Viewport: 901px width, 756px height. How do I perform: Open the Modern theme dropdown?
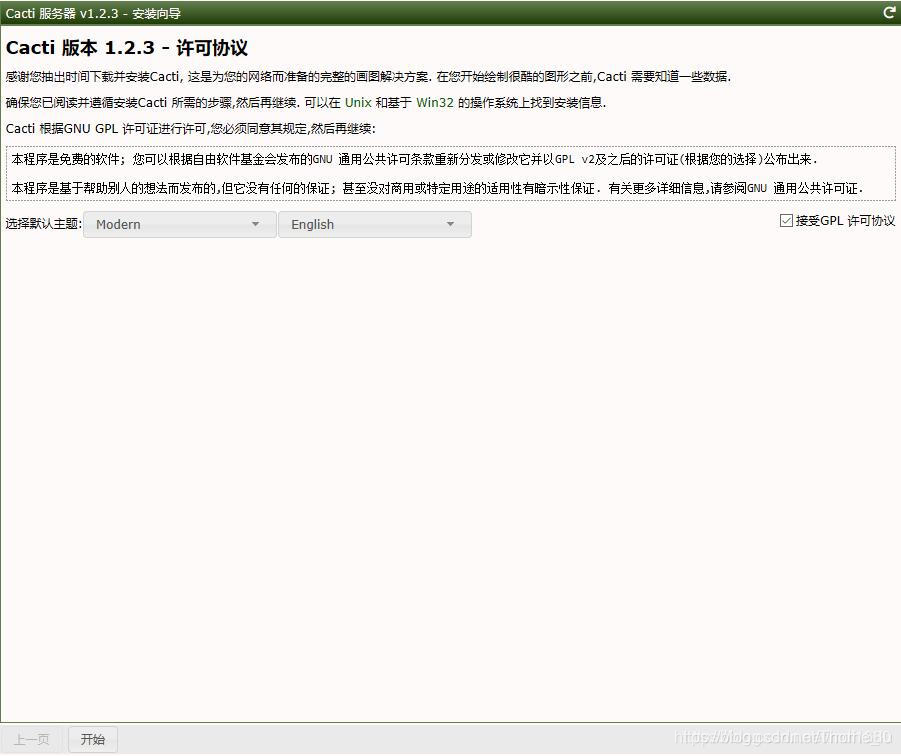click(x=179, y=225)
